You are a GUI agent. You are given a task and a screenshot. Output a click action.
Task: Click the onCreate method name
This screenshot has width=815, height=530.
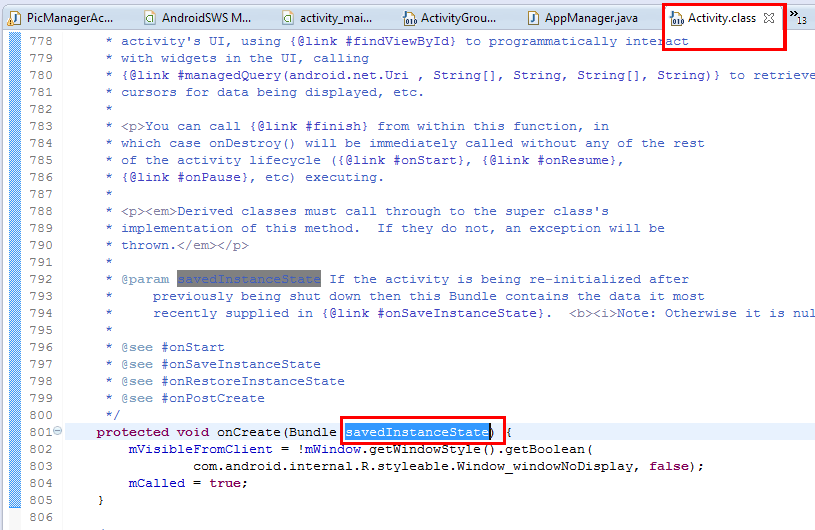click(x=248, y=432)
